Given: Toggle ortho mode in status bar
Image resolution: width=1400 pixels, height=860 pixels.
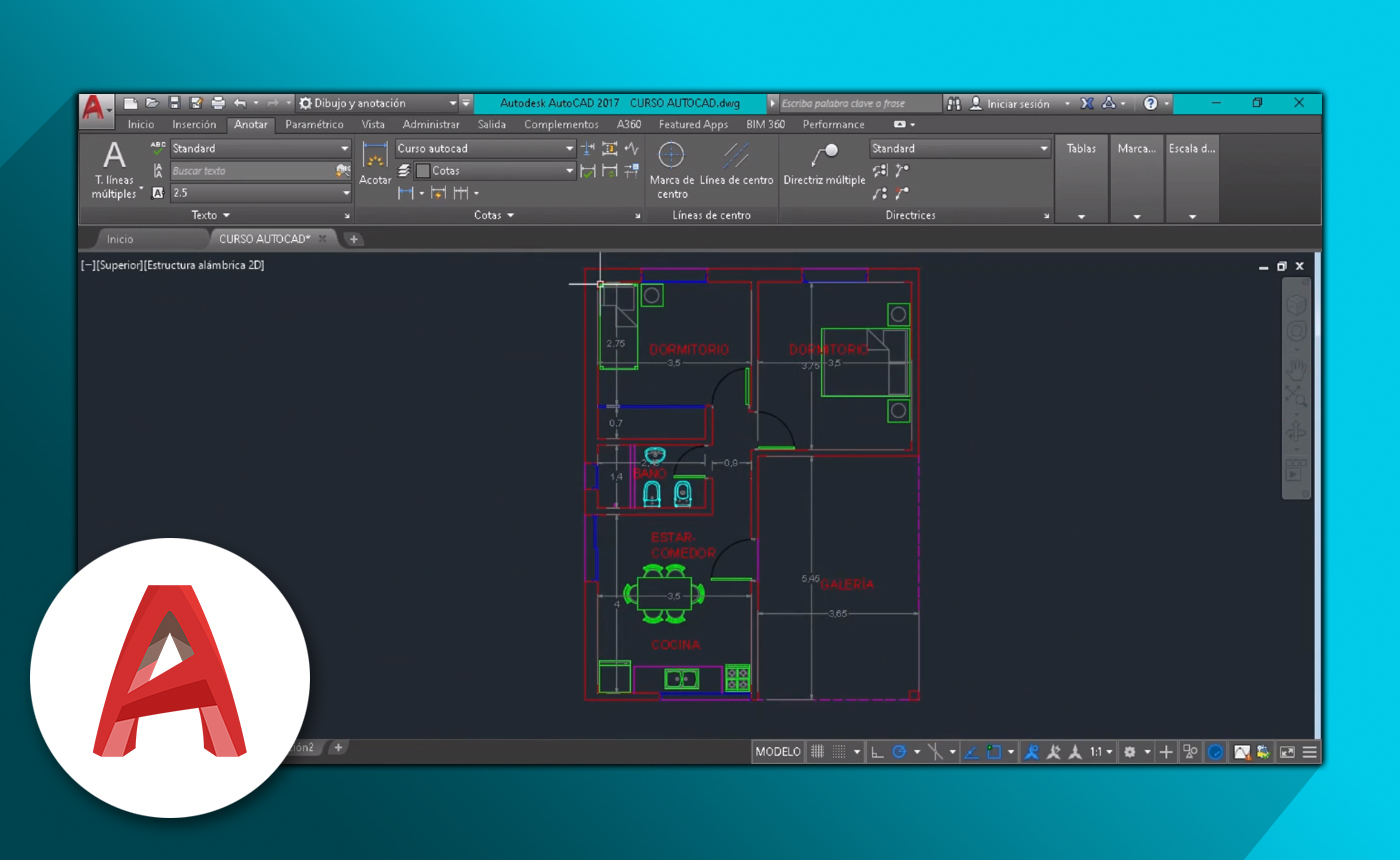Looking at the screenshot, I should (x=877, y=752).
